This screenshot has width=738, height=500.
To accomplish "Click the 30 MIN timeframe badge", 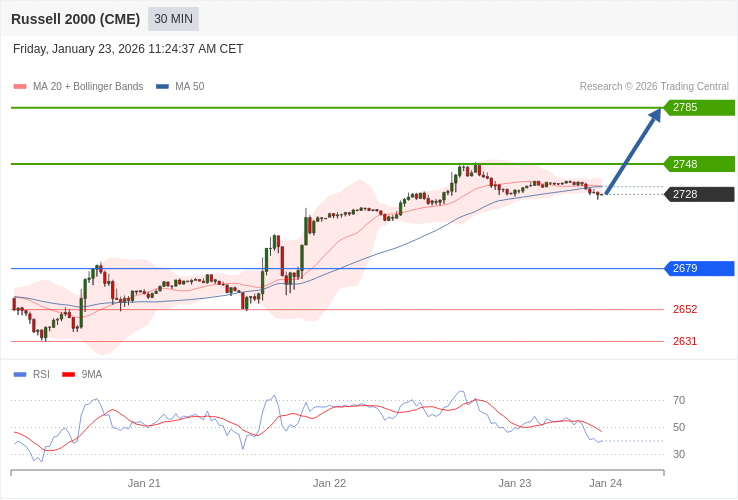I will pyautogui.click(x=173, y=19).
